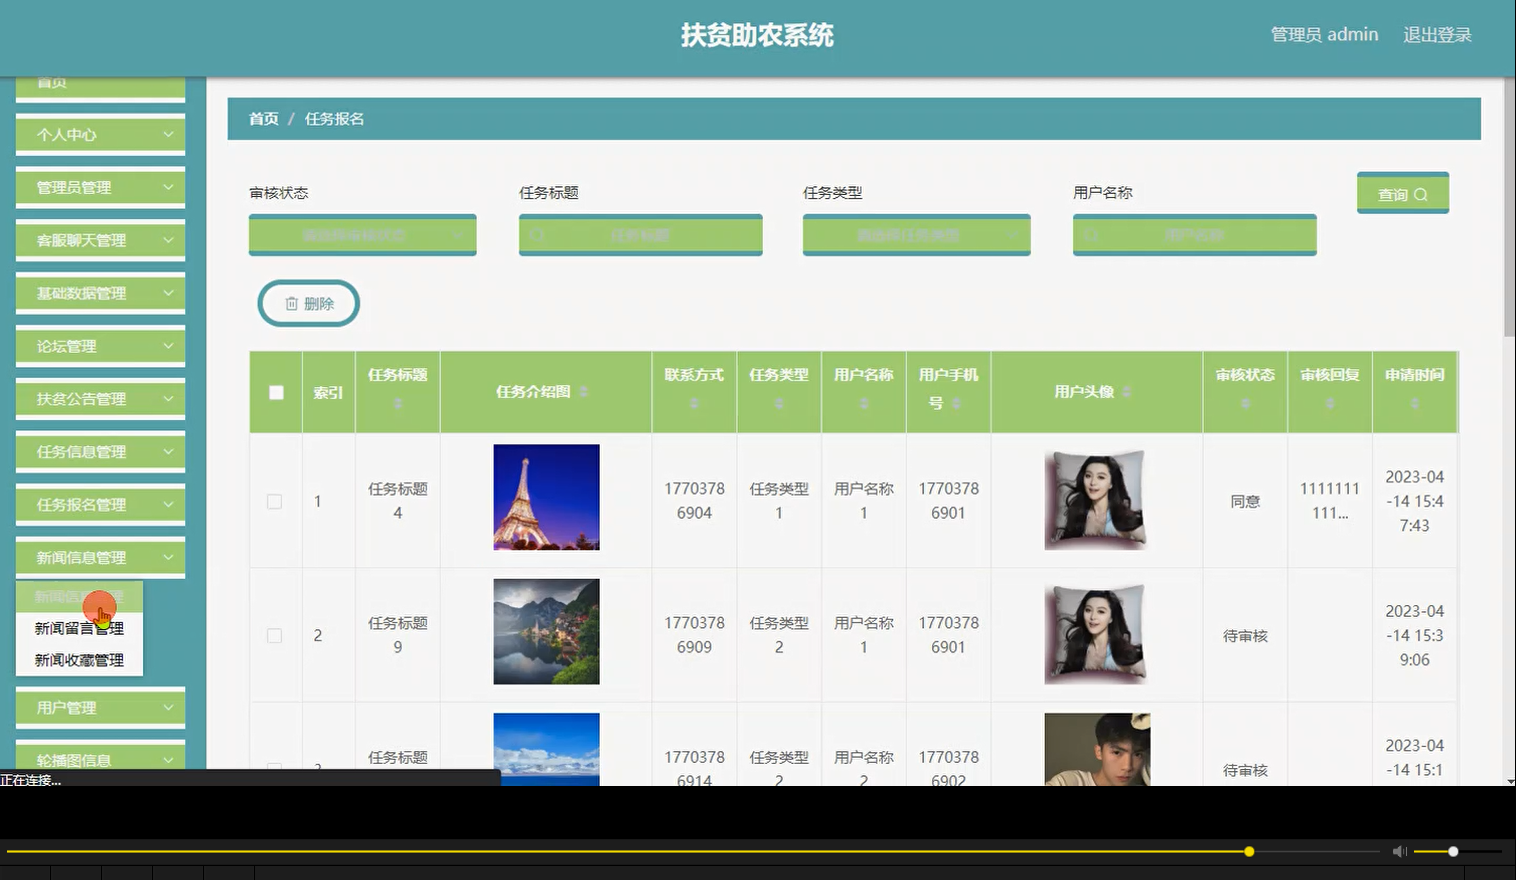The width and height of the screenshot is (1516, 880).
Task: Click the volume slider knob
Action: pyautogui.click(x=1453, y=851)
